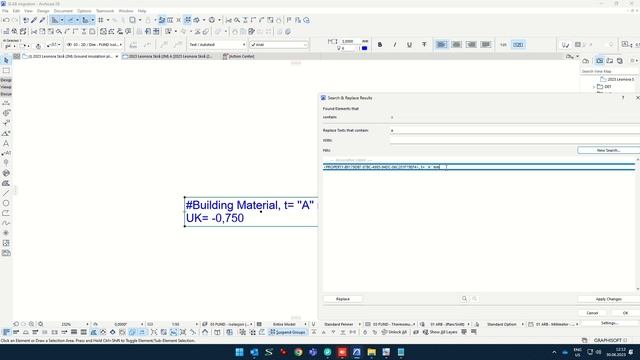Image resolution: width=640 pixels, height=360 pixels.
Task: Select the Arrow tool in the toolbox
Action: tap(6, 60)
